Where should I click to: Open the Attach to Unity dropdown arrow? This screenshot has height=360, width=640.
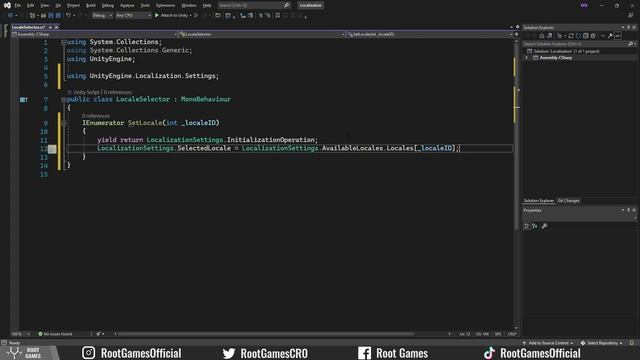[191, 16]
